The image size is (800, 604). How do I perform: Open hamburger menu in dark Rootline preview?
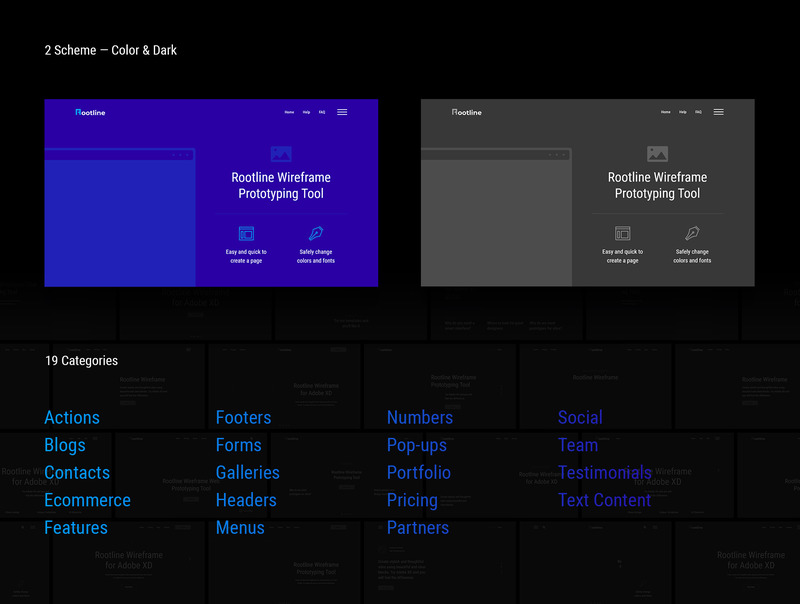(718, 112)
